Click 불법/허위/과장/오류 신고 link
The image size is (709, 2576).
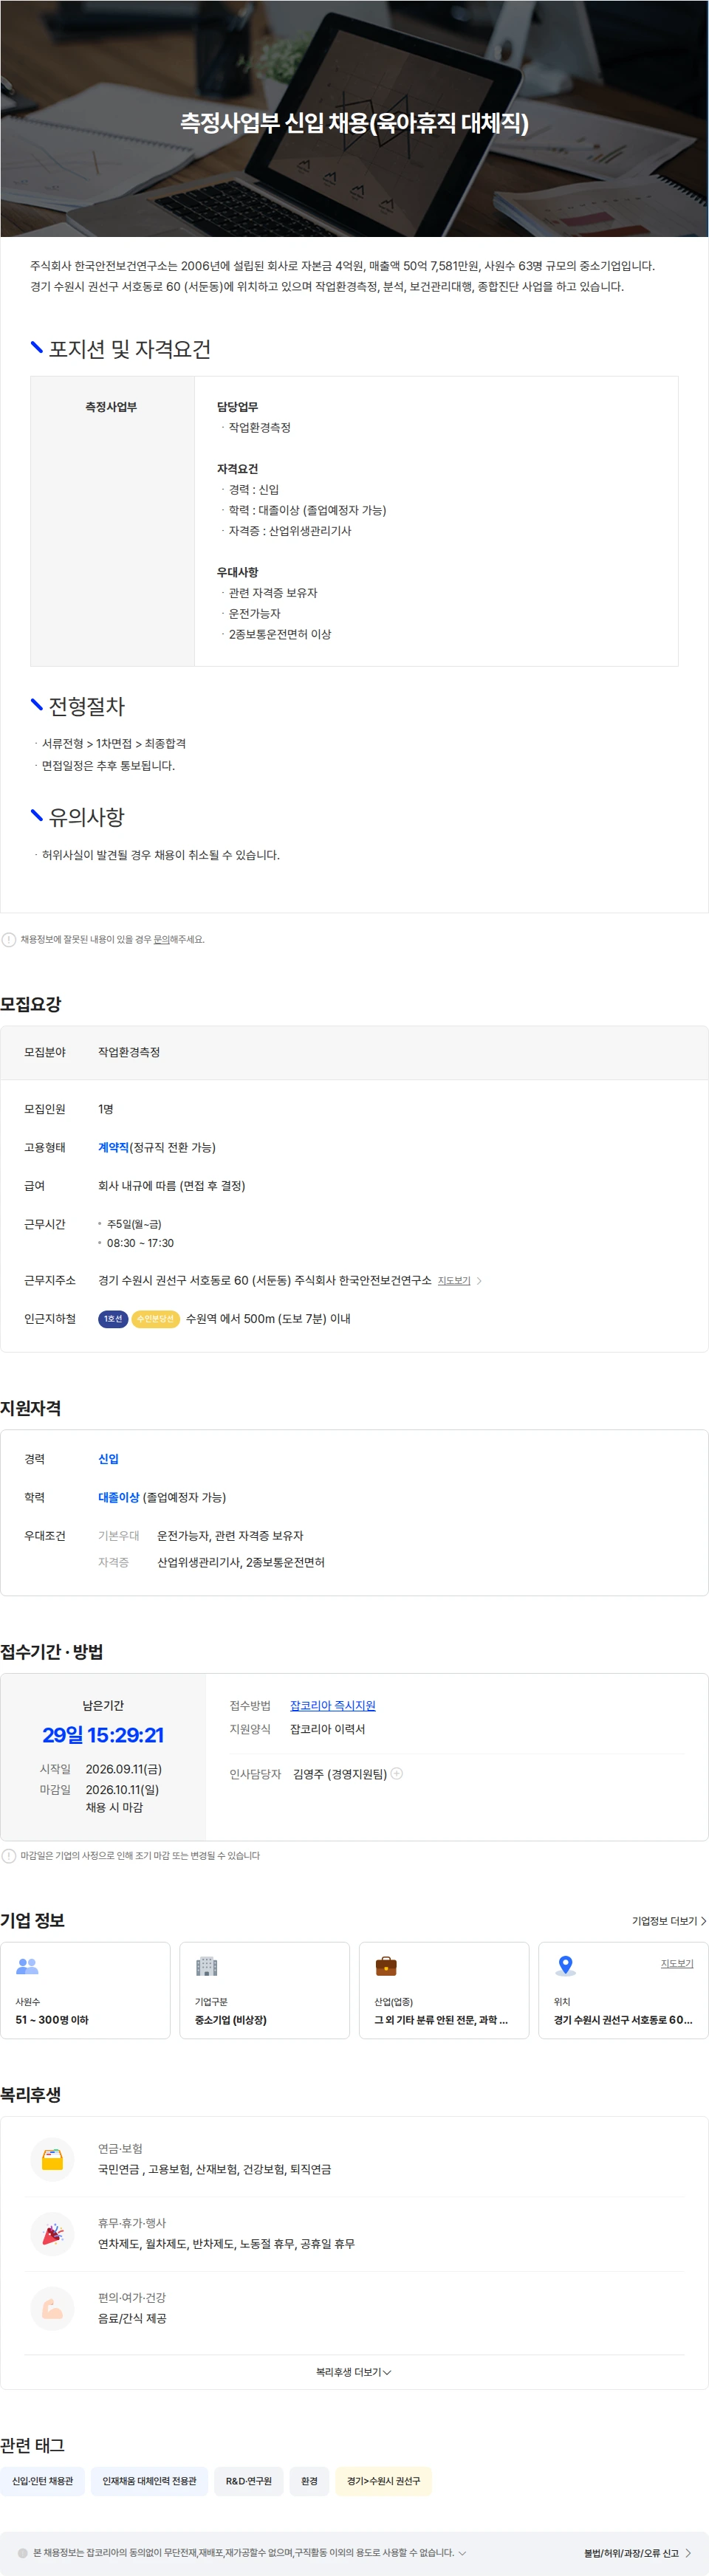[x=637, y=2552]
